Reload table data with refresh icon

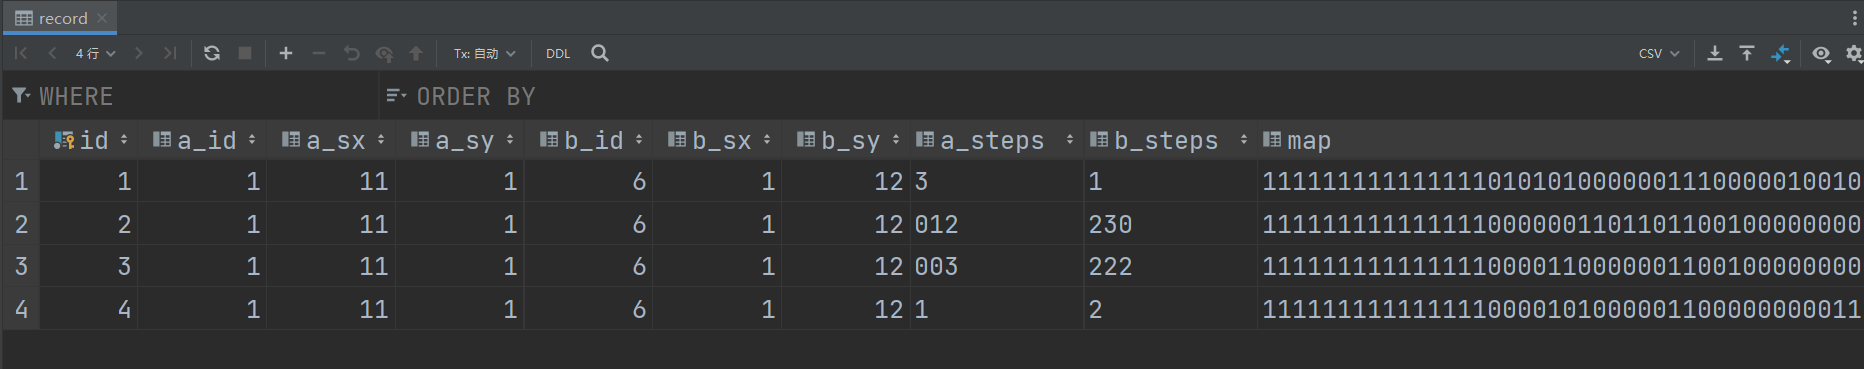coord(212,53)
